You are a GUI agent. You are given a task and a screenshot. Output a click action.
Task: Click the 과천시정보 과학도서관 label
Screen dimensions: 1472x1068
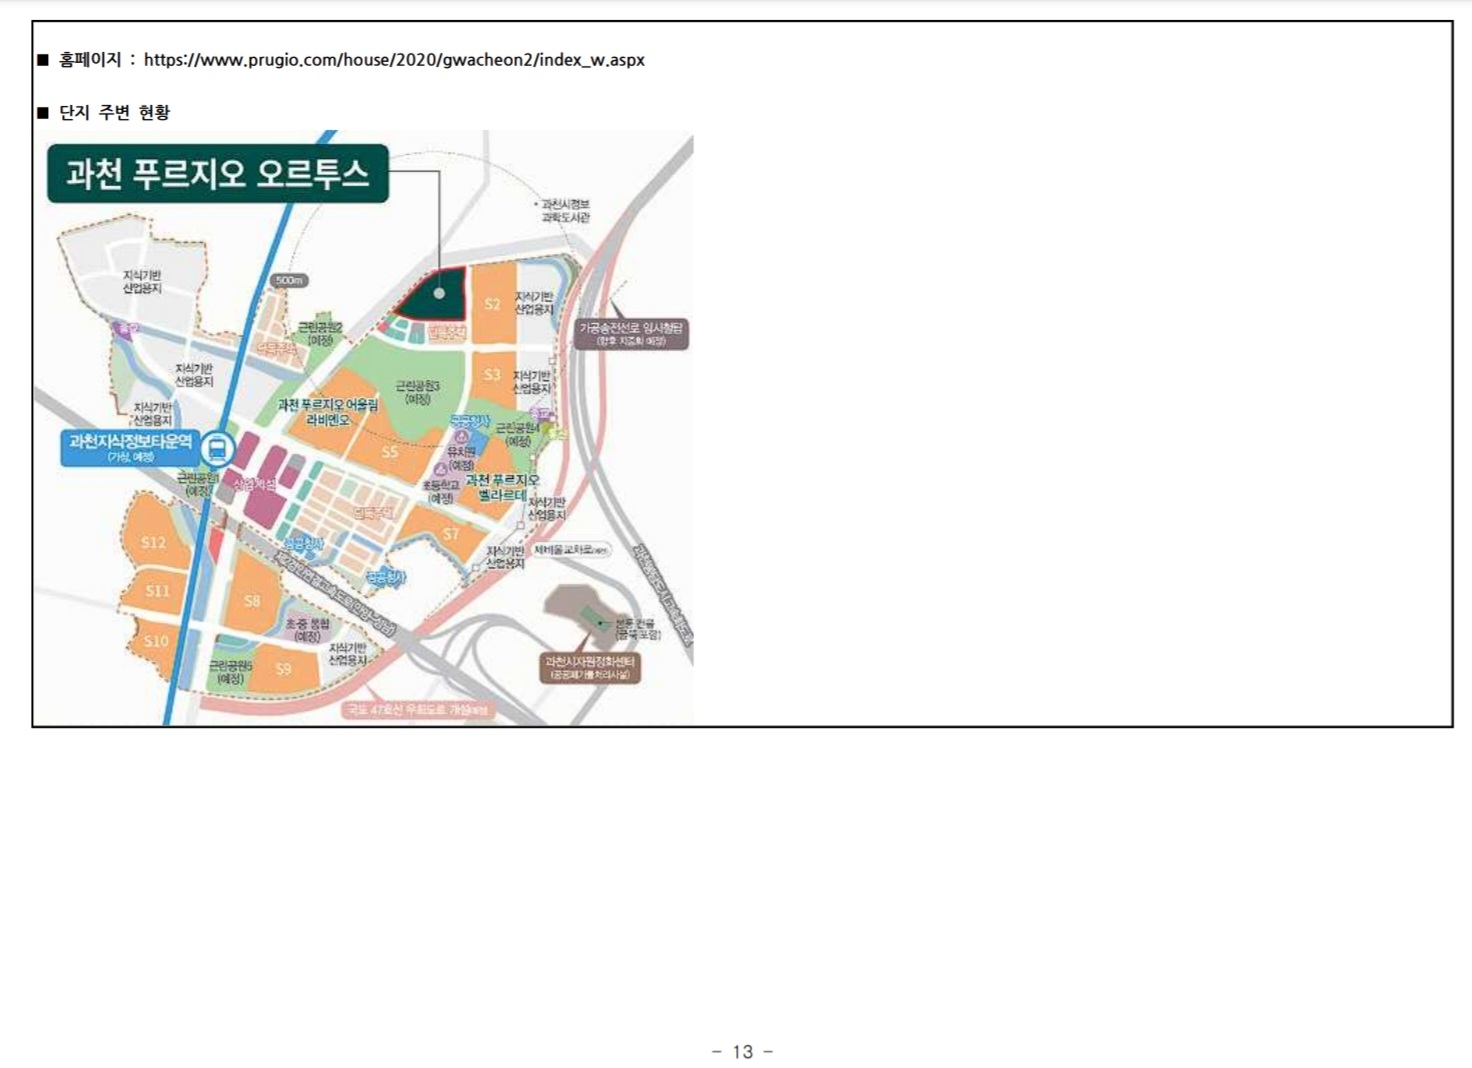[x=565, y=210]
